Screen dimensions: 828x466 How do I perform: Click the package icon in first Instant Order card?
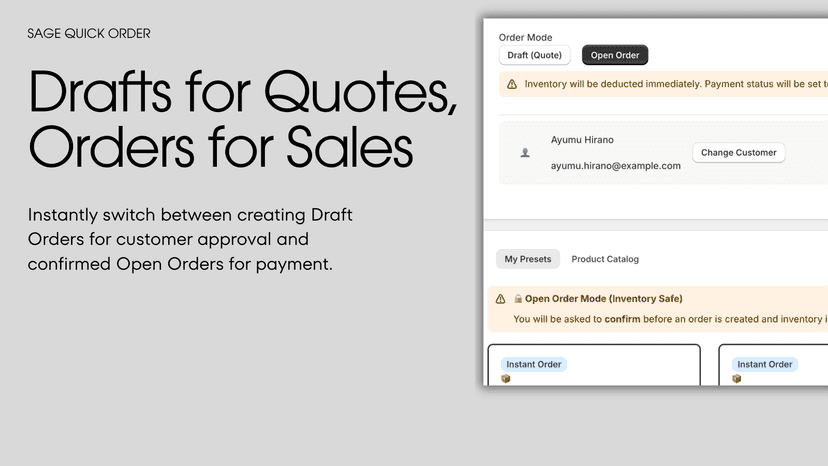(505, 378)
